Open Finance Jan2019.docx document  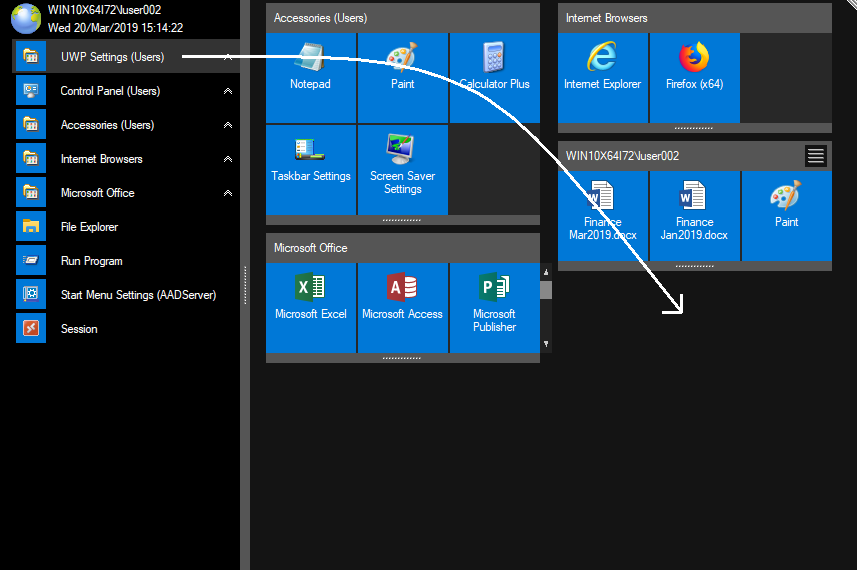pos(694,215)
